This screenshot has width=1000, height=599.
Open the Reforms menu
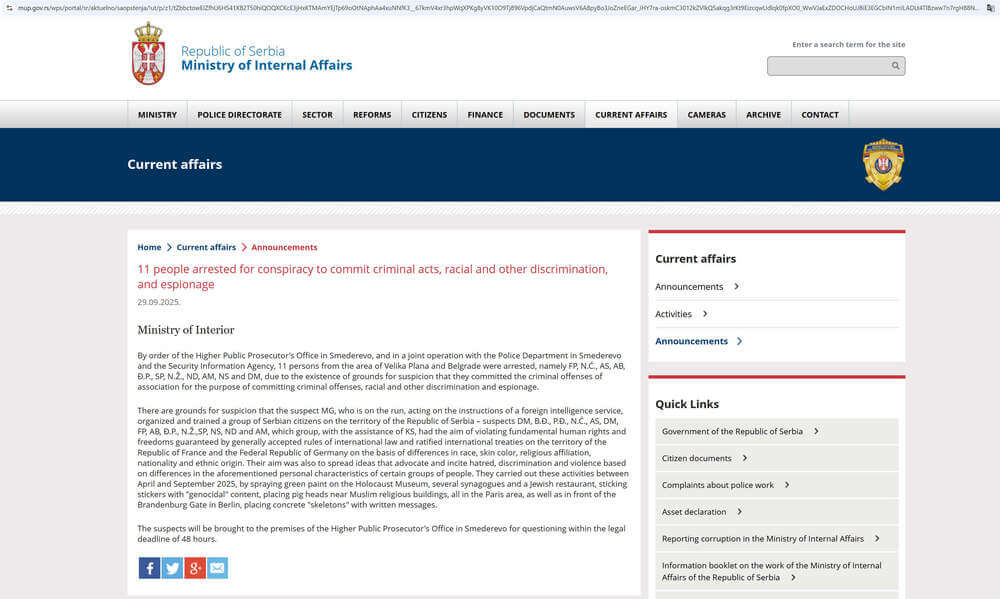coord(372,115)
